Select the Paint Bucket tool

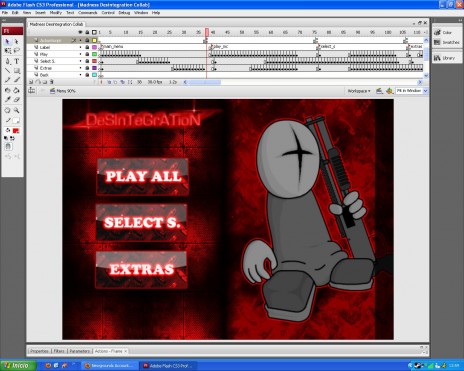16,90
